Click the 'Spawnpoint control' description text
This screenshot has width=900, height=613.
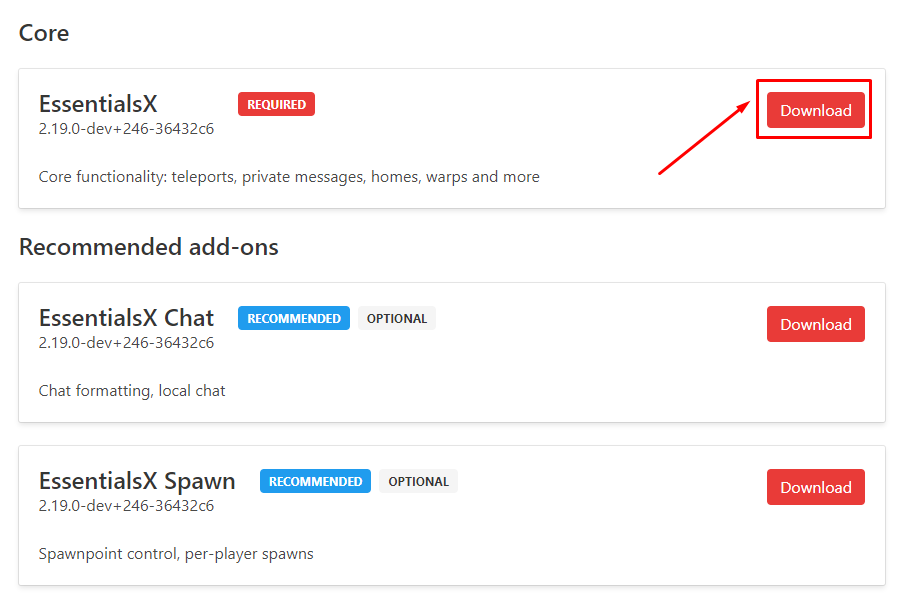tap(176, 554)
